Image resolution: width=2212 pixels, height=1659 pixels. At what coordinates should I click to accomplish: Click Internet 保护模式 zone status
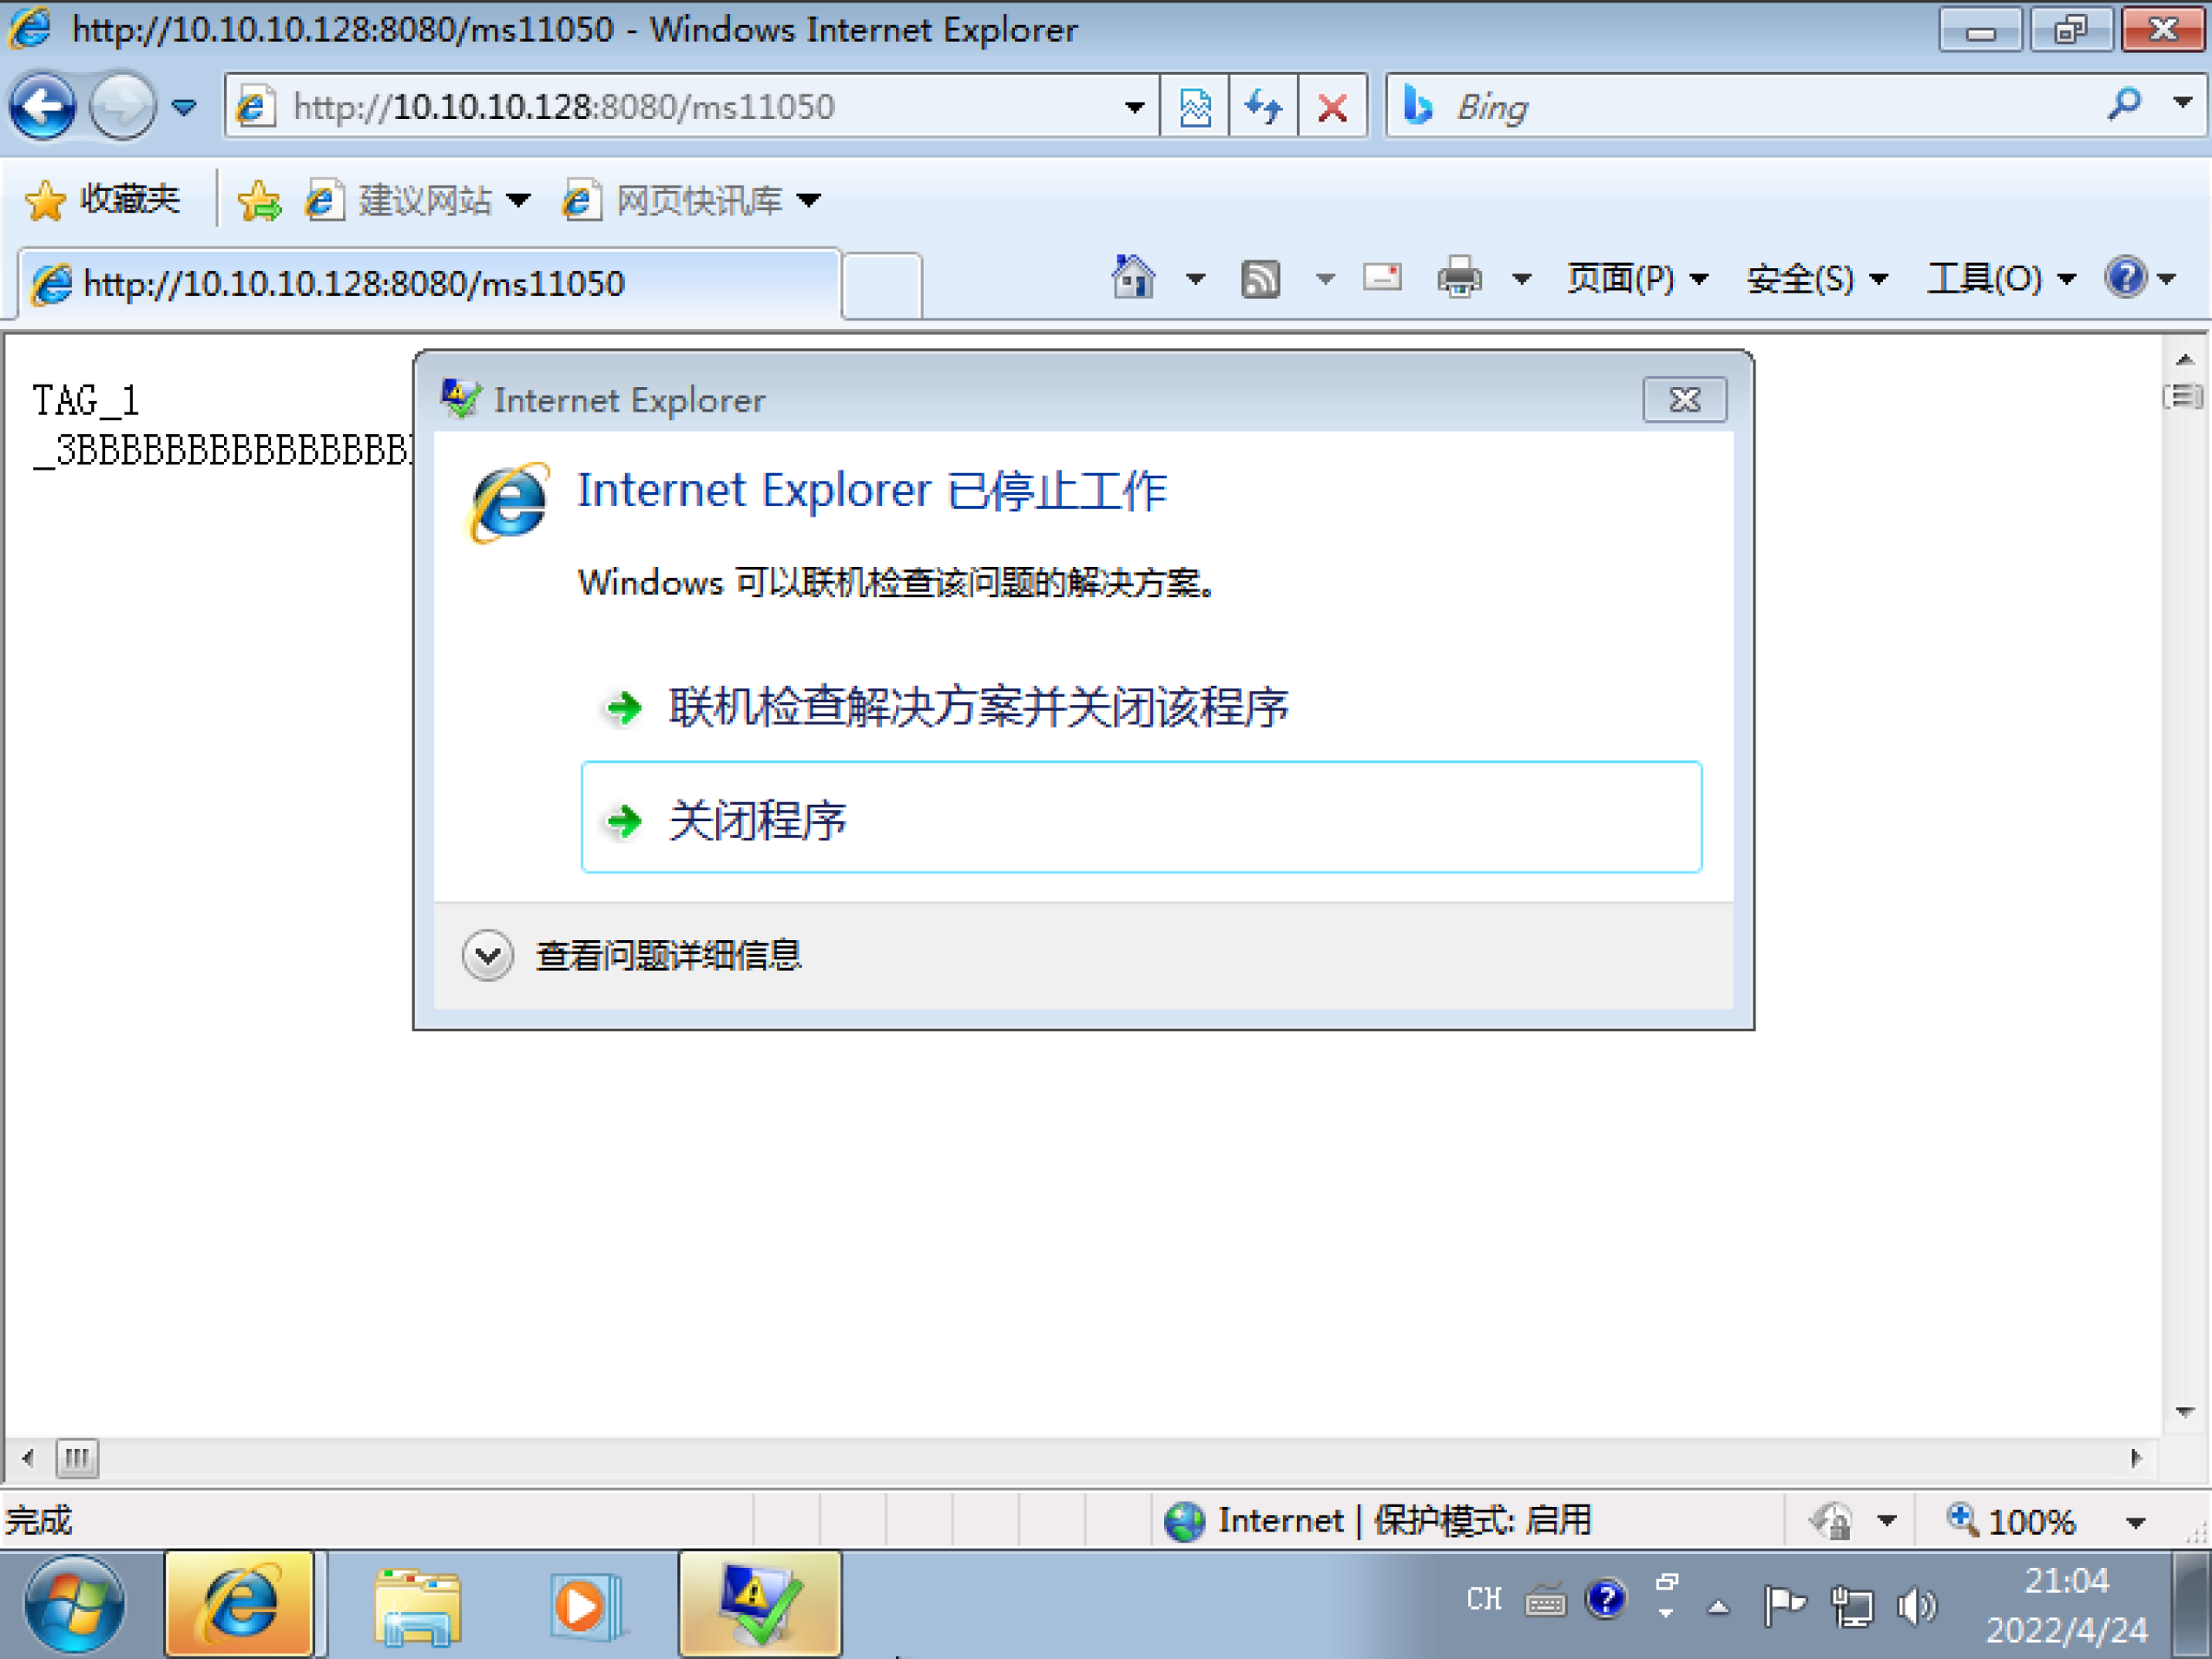pos(1376,1521)
